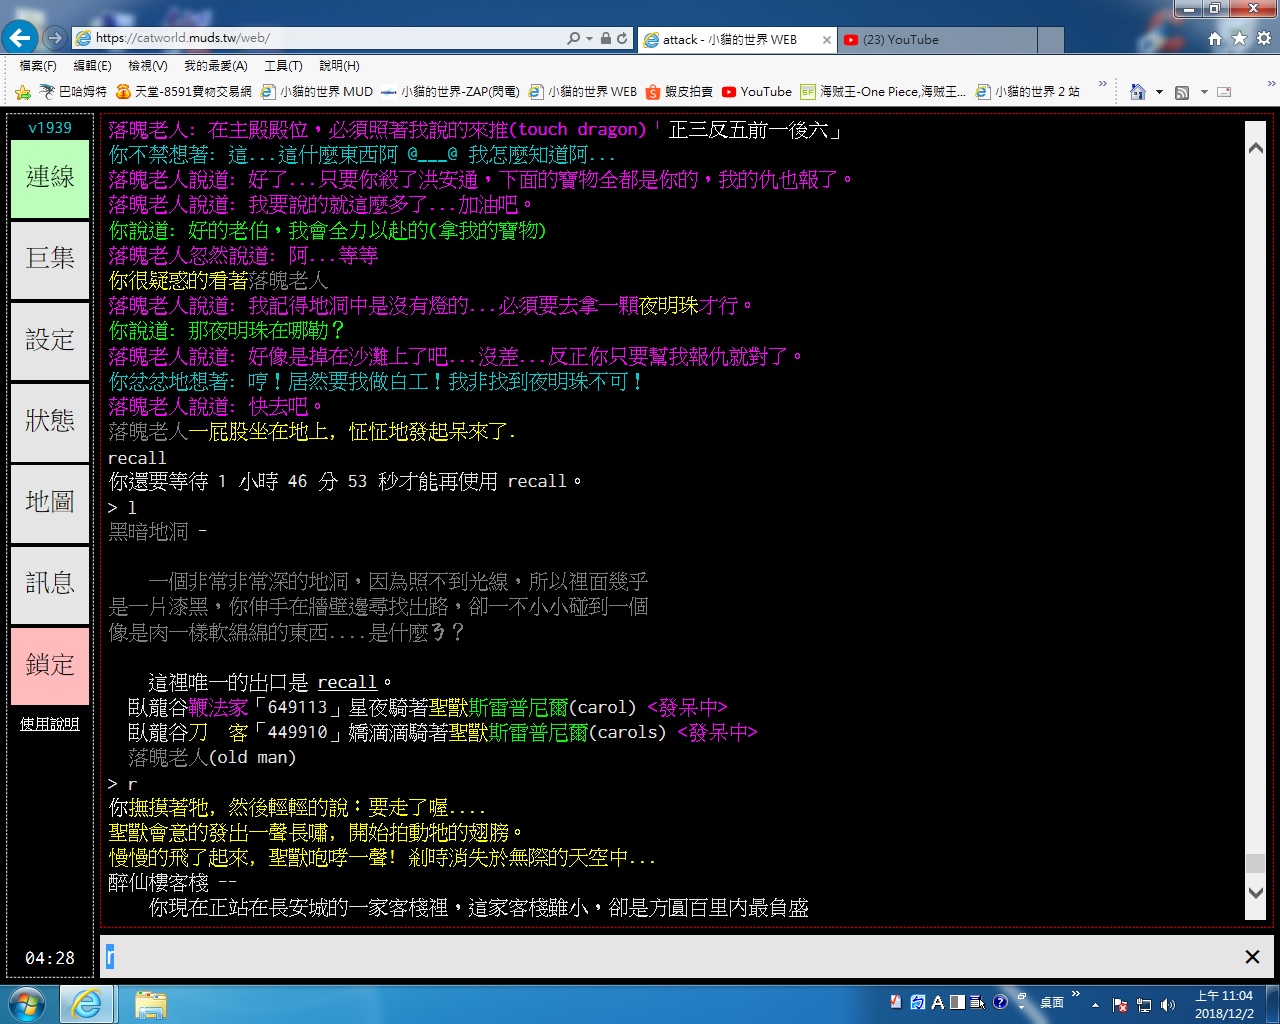Expand the favorites bar overflow chevron

point(1103,84)
